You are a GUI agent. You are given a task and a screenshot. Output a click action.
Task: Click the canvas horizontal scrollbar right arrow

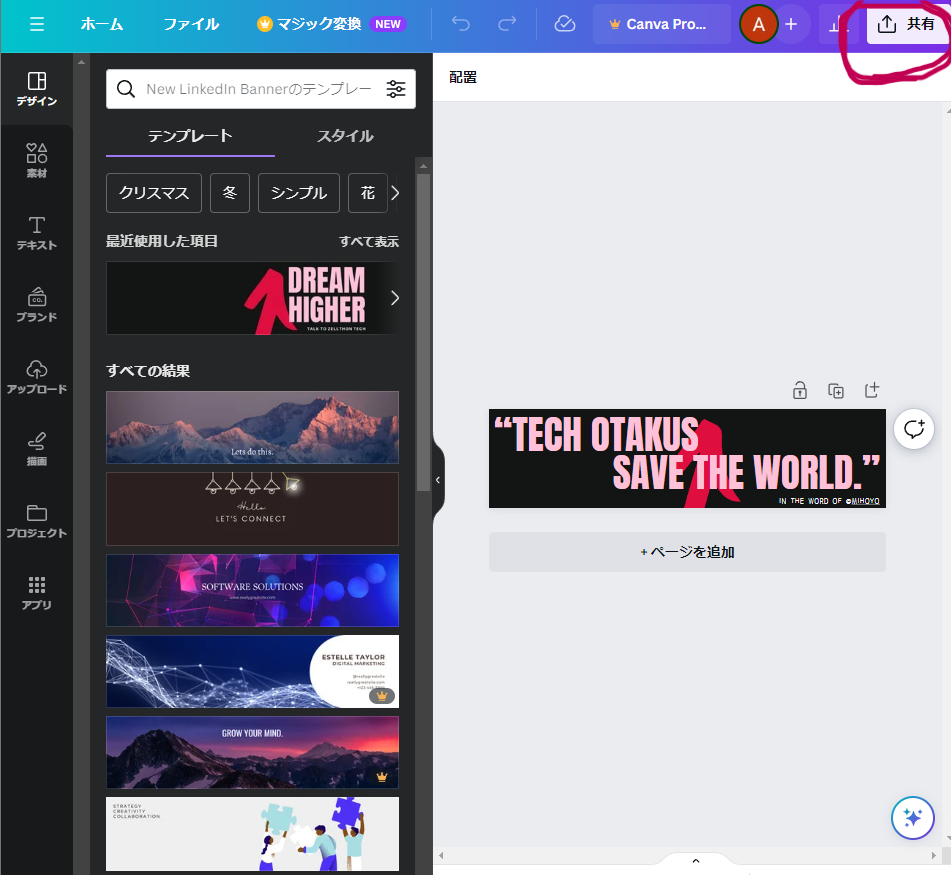[934, 856]
